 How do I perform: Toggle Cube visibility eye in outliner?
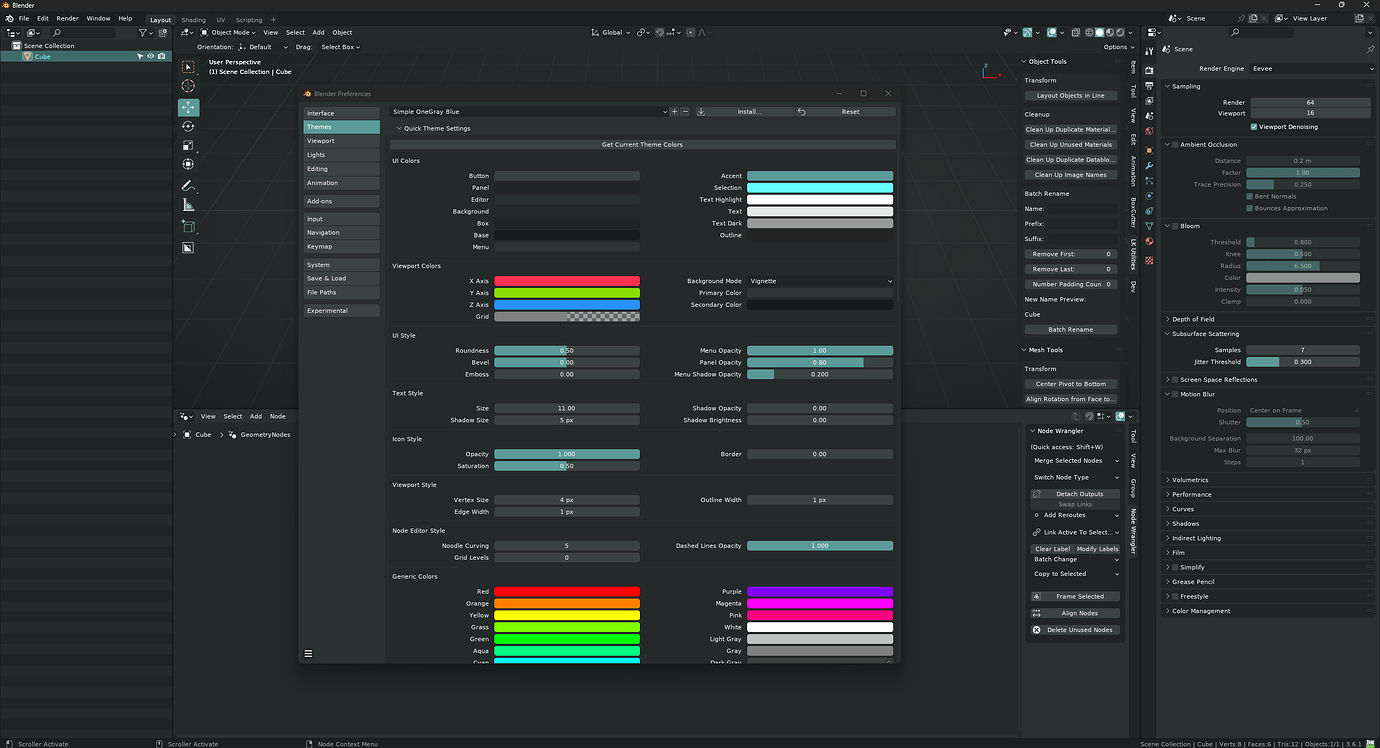point(151,57)
